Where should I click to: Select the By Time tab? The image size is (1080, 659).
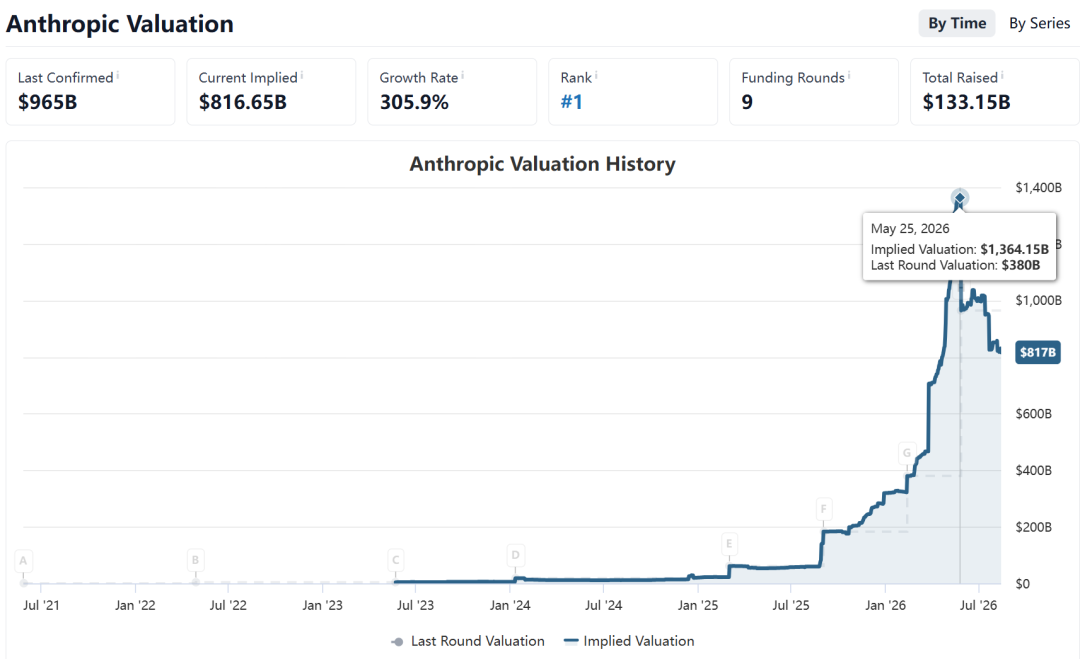(x=957, y=23)
